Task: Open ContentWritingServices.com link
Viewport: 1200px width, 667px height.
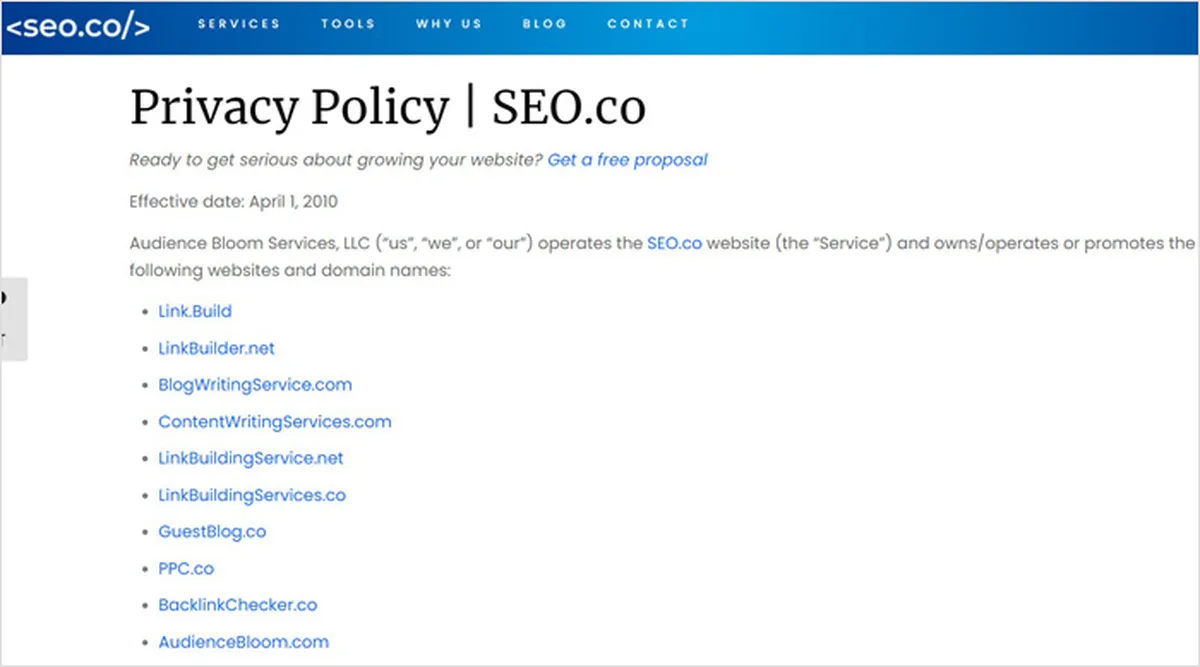Action: [275, 421]
